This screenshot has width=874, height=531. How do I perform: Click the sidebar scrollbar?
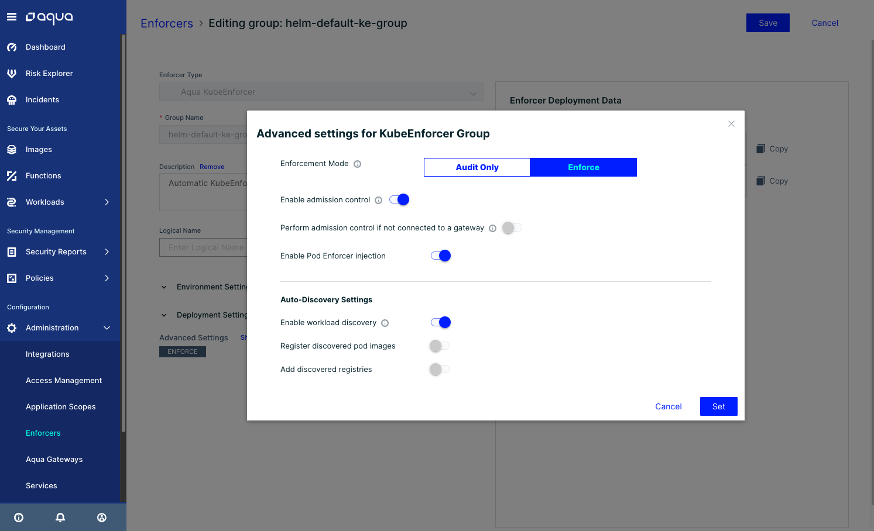(x=123, y=234)
